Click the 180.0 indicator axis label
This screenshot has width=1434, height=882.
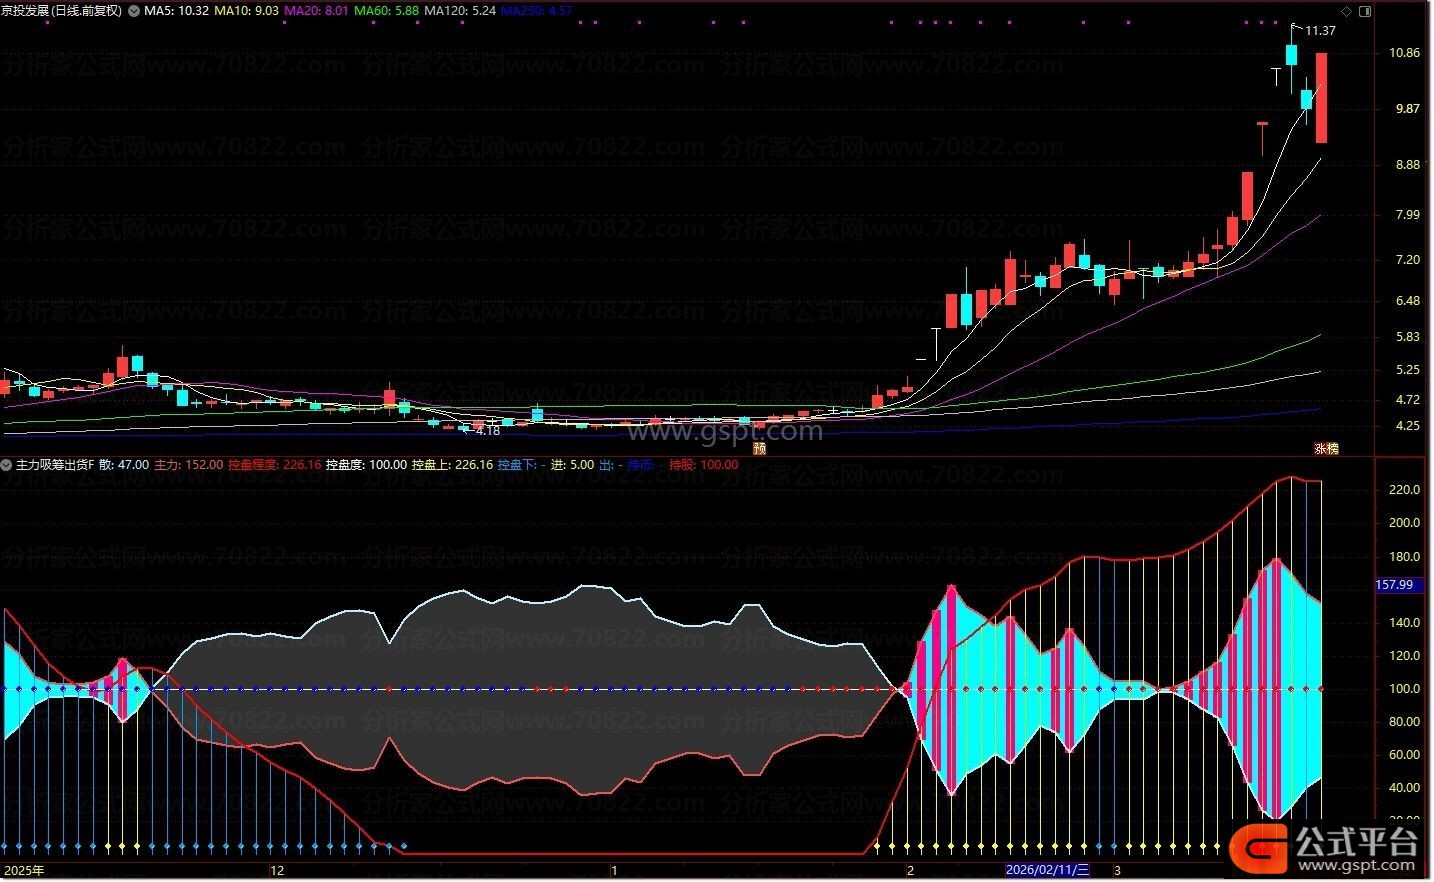[1405, 557]
